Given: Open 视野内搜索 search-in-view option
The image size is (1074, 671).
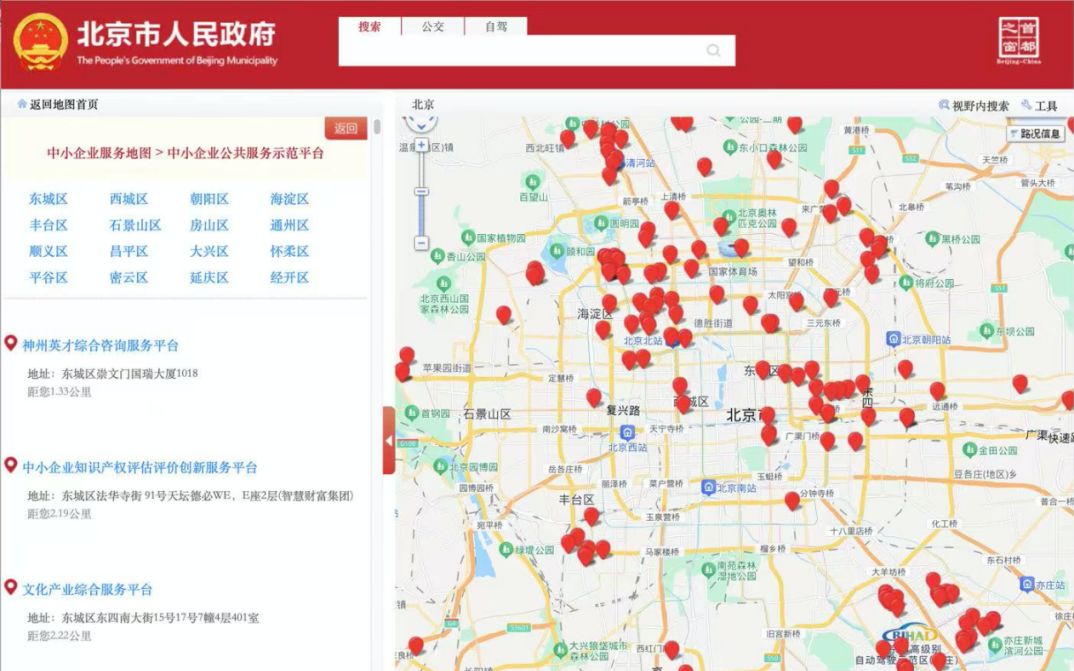Looking at the screenshot, I should 974,105.
